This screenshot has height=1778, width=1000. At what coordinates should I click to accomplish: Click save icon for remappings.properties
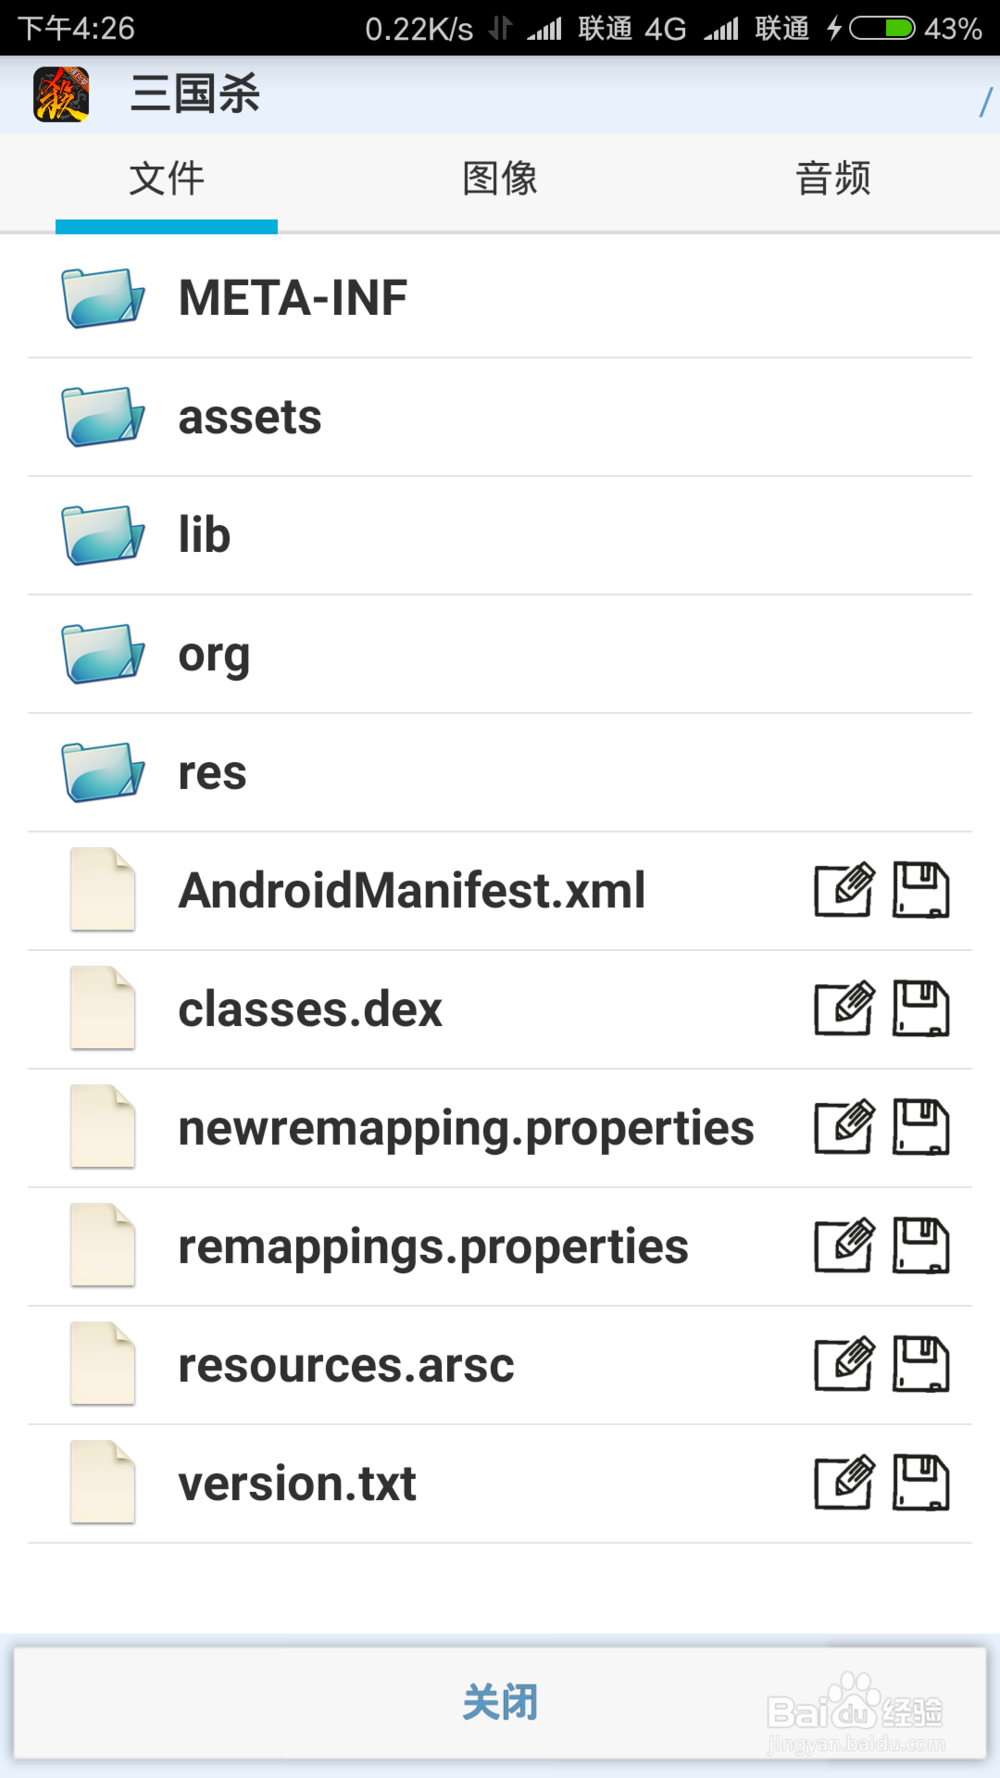coord(921,1246)
